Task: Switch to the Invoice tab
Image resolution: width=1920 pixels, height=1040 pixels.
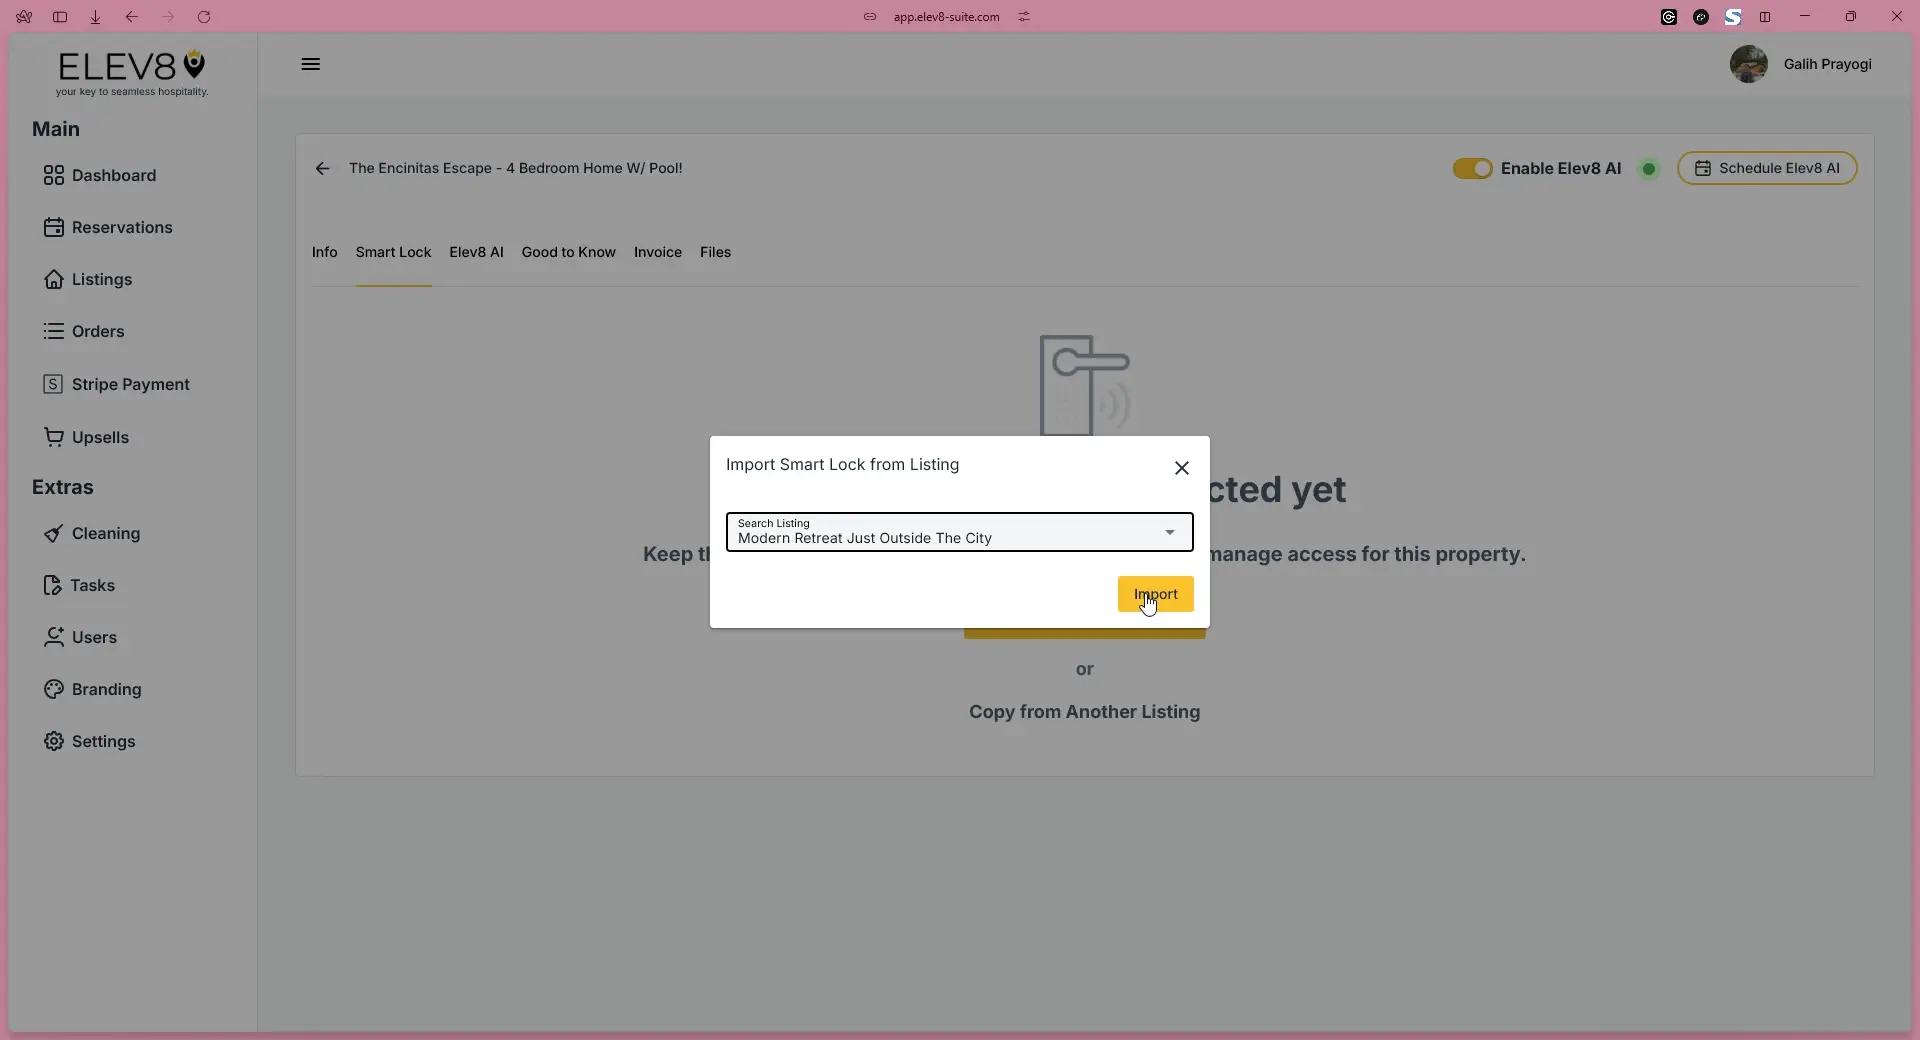Action: pos(656,252)
